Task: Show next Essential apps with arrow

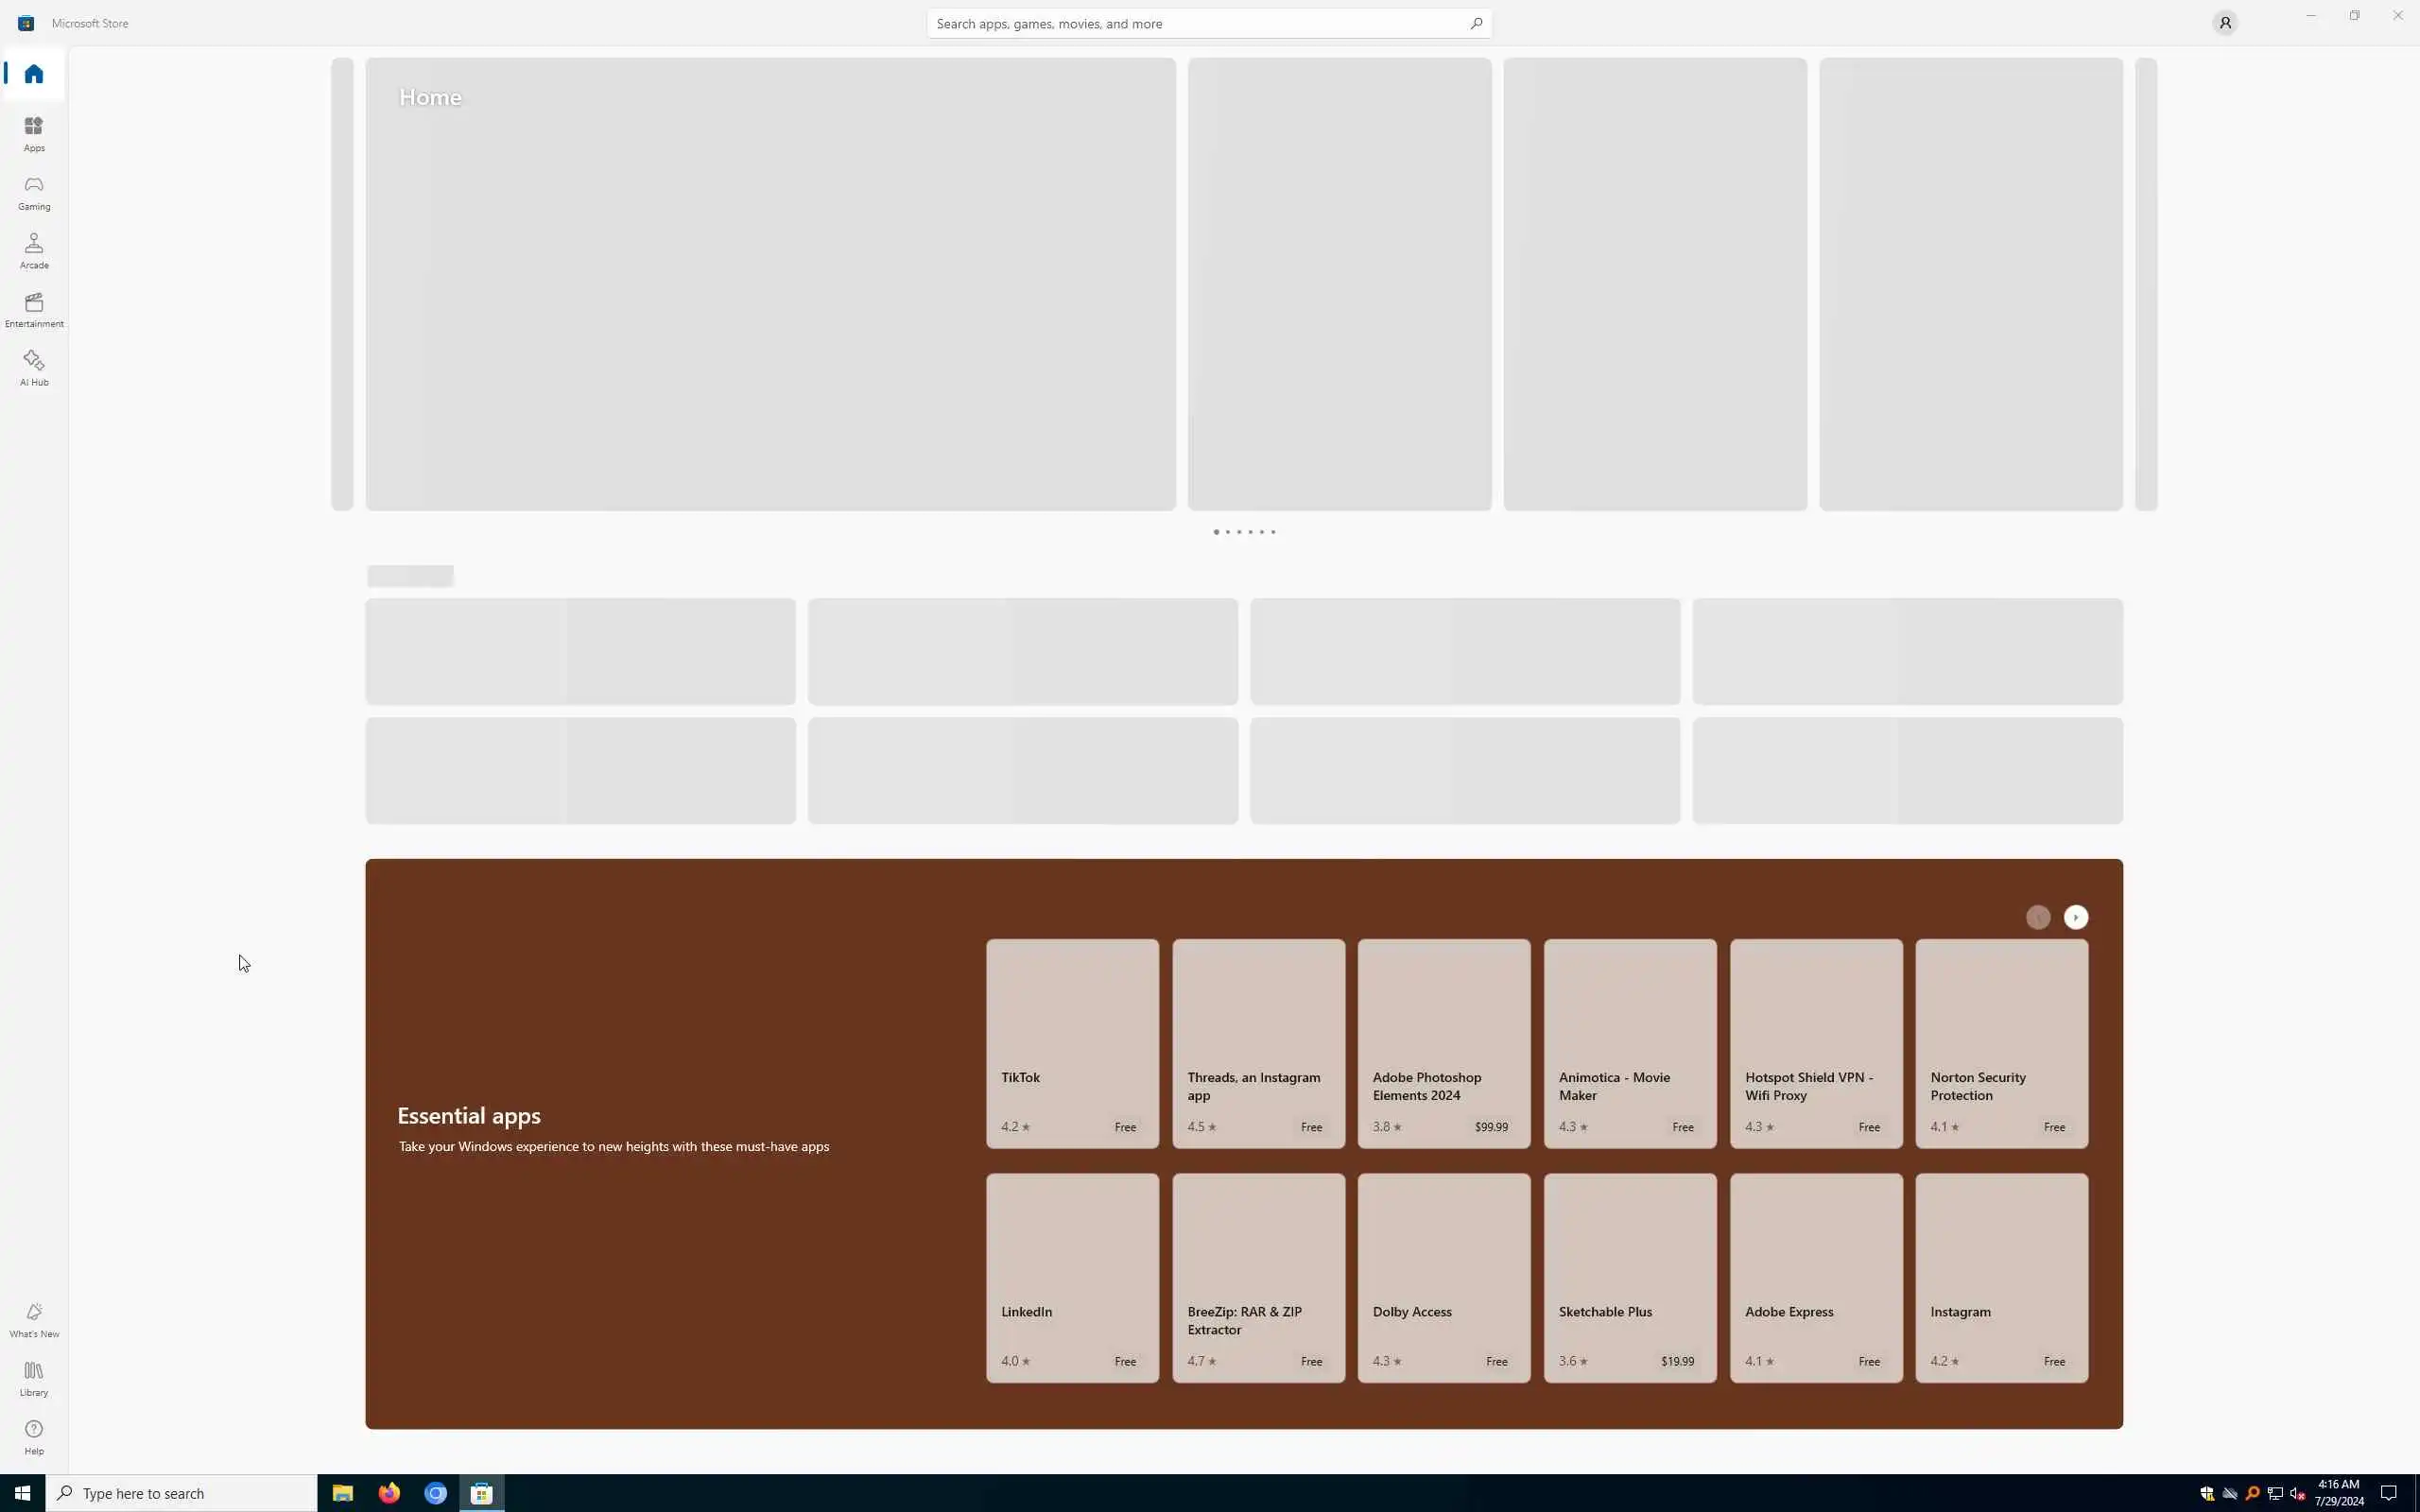Action: click(x=2076, y=917)
